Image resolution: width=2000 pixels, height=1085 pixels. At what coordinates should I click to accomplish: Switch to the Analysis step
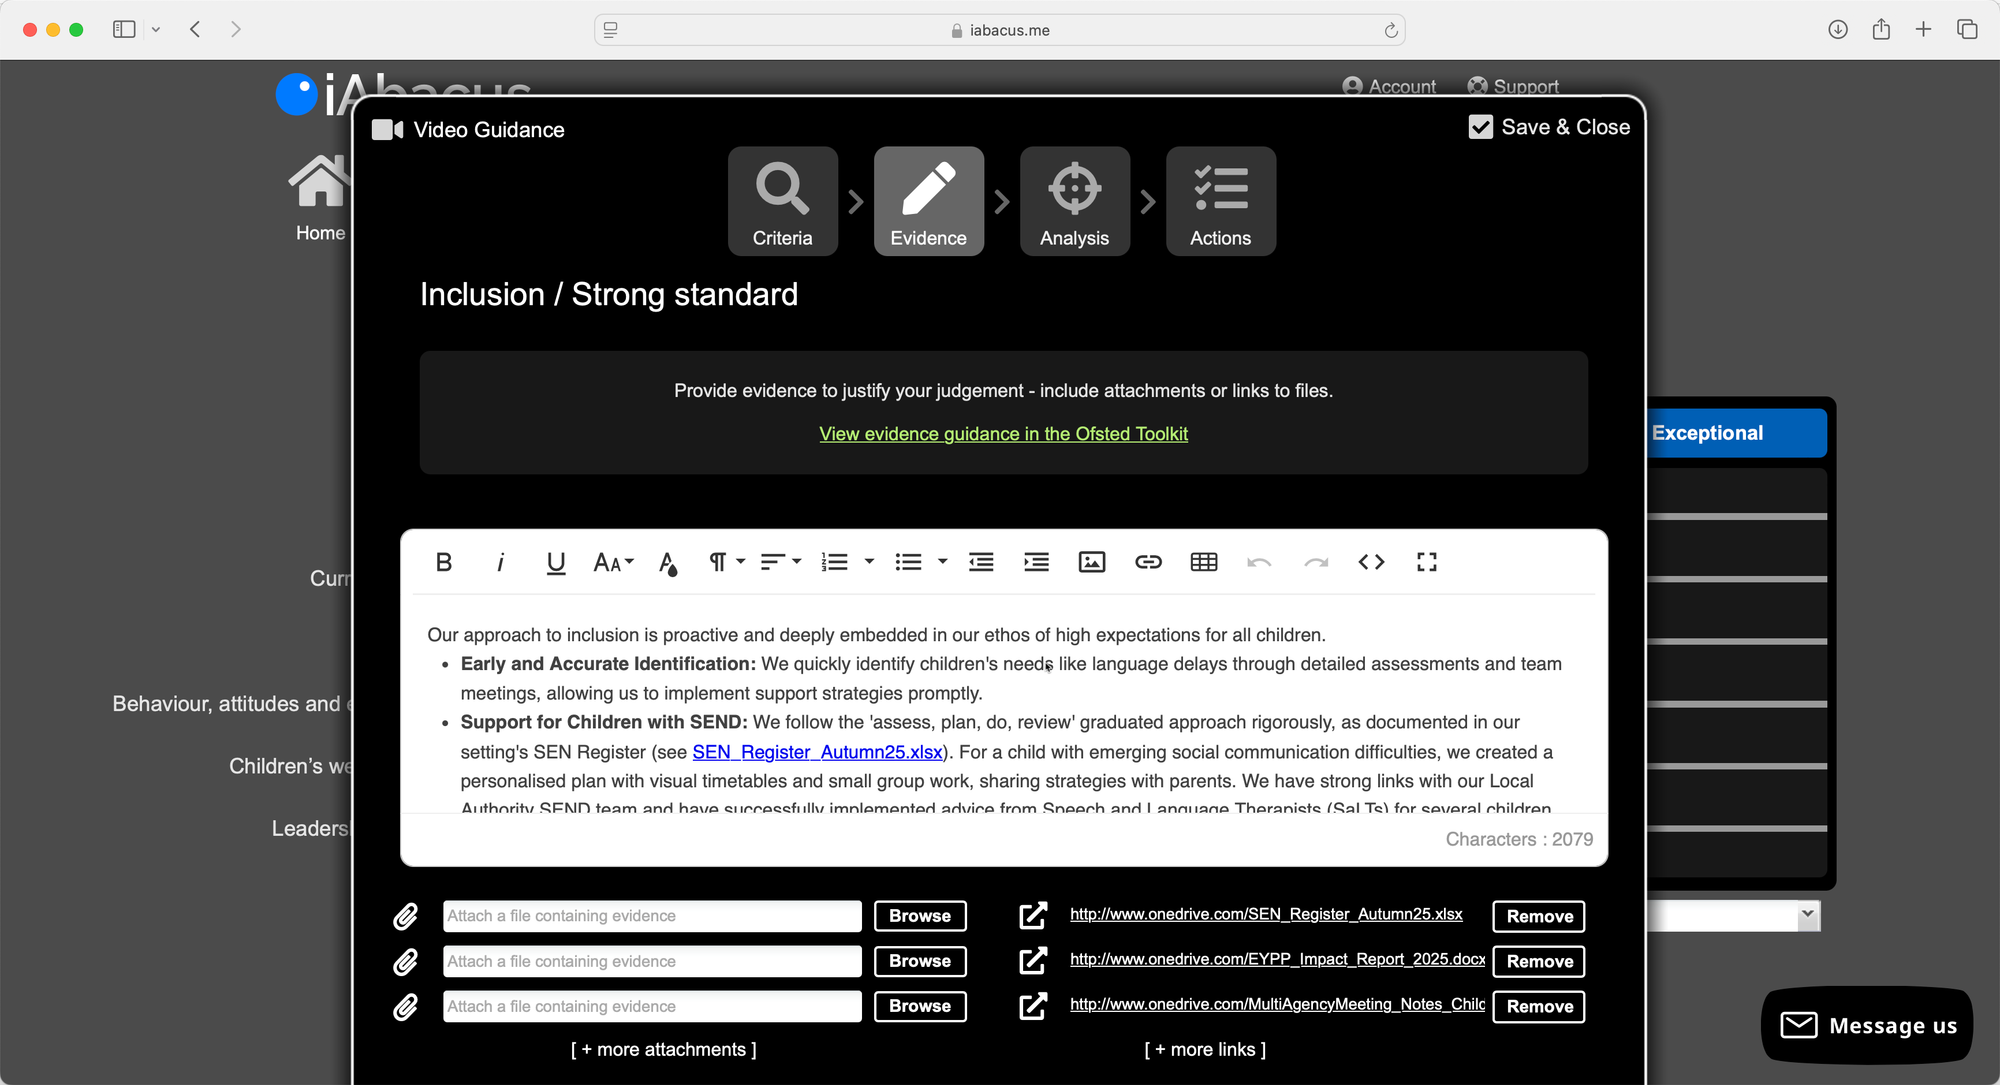(x=1074, y=201)
